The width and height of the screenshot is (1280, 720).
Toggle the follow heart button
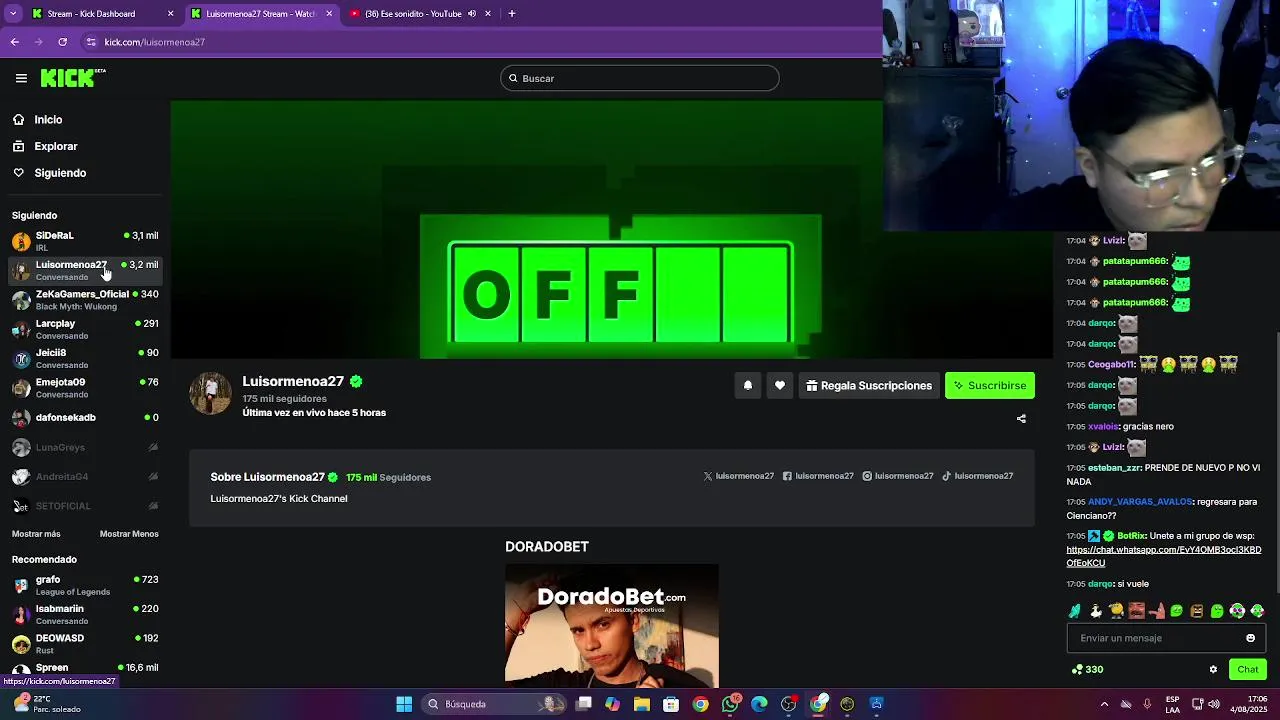click(x=780, y=385)
